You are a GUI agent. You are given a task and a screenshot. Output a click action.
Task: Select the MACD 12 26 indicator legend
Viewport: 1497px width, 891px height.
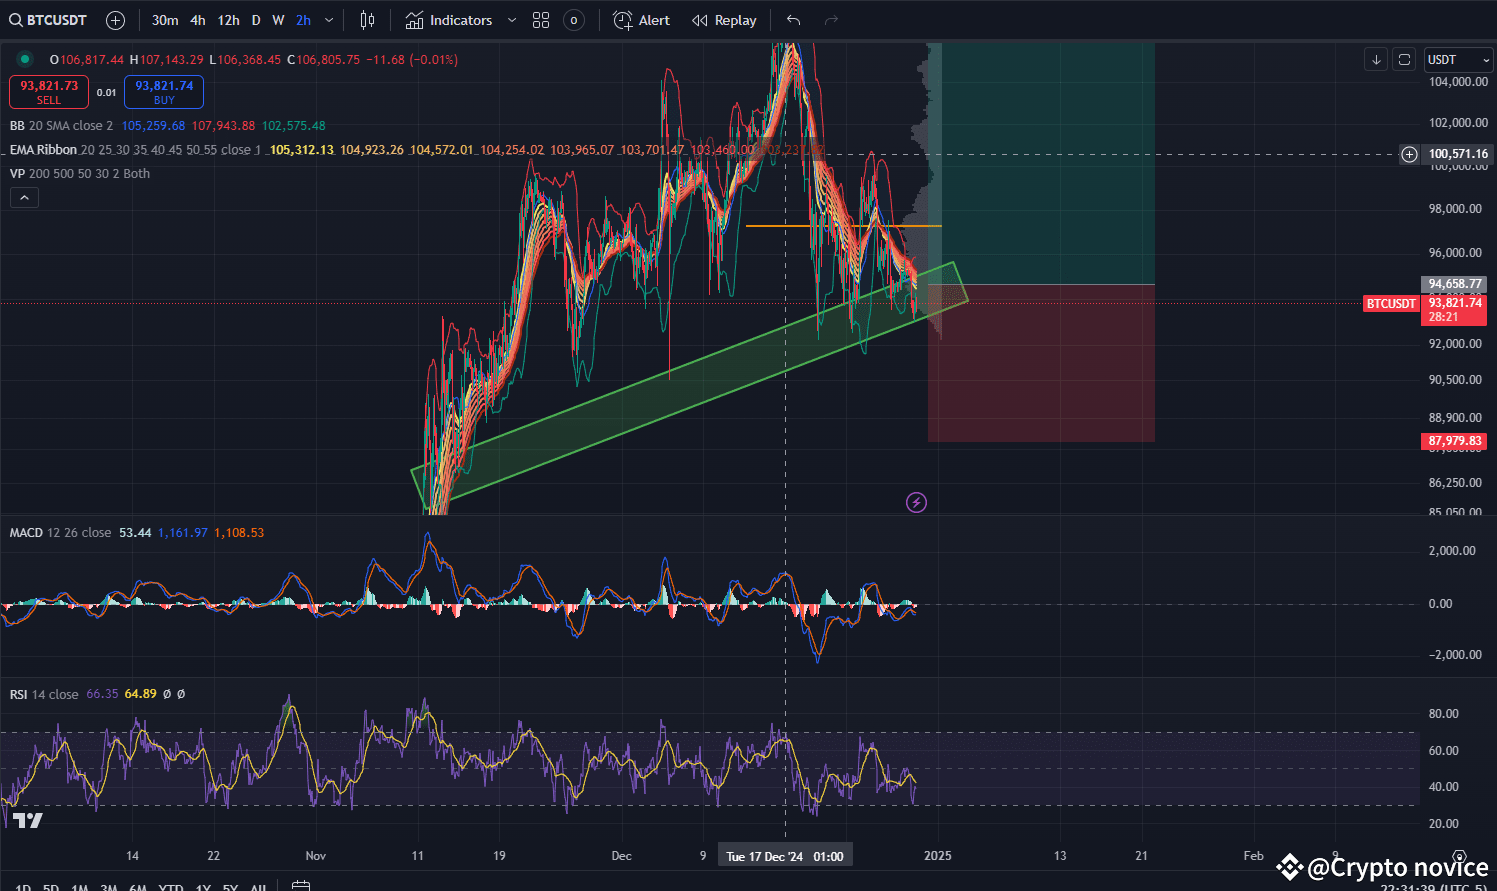click(60, 533)
